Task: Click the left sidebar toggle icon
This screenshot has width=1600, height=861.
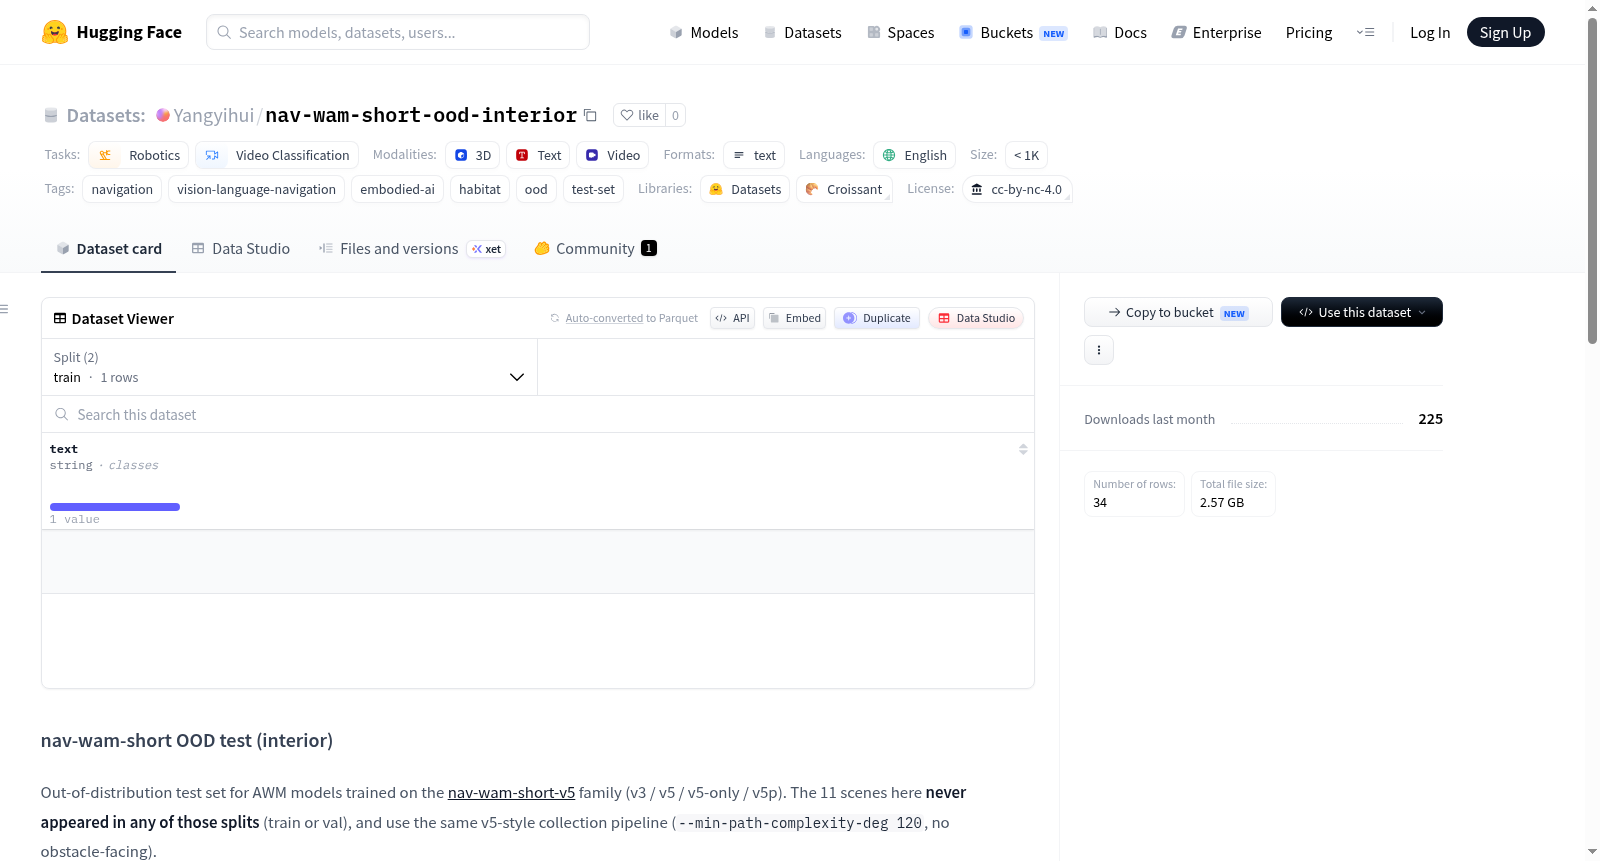Action: point(4,309)
